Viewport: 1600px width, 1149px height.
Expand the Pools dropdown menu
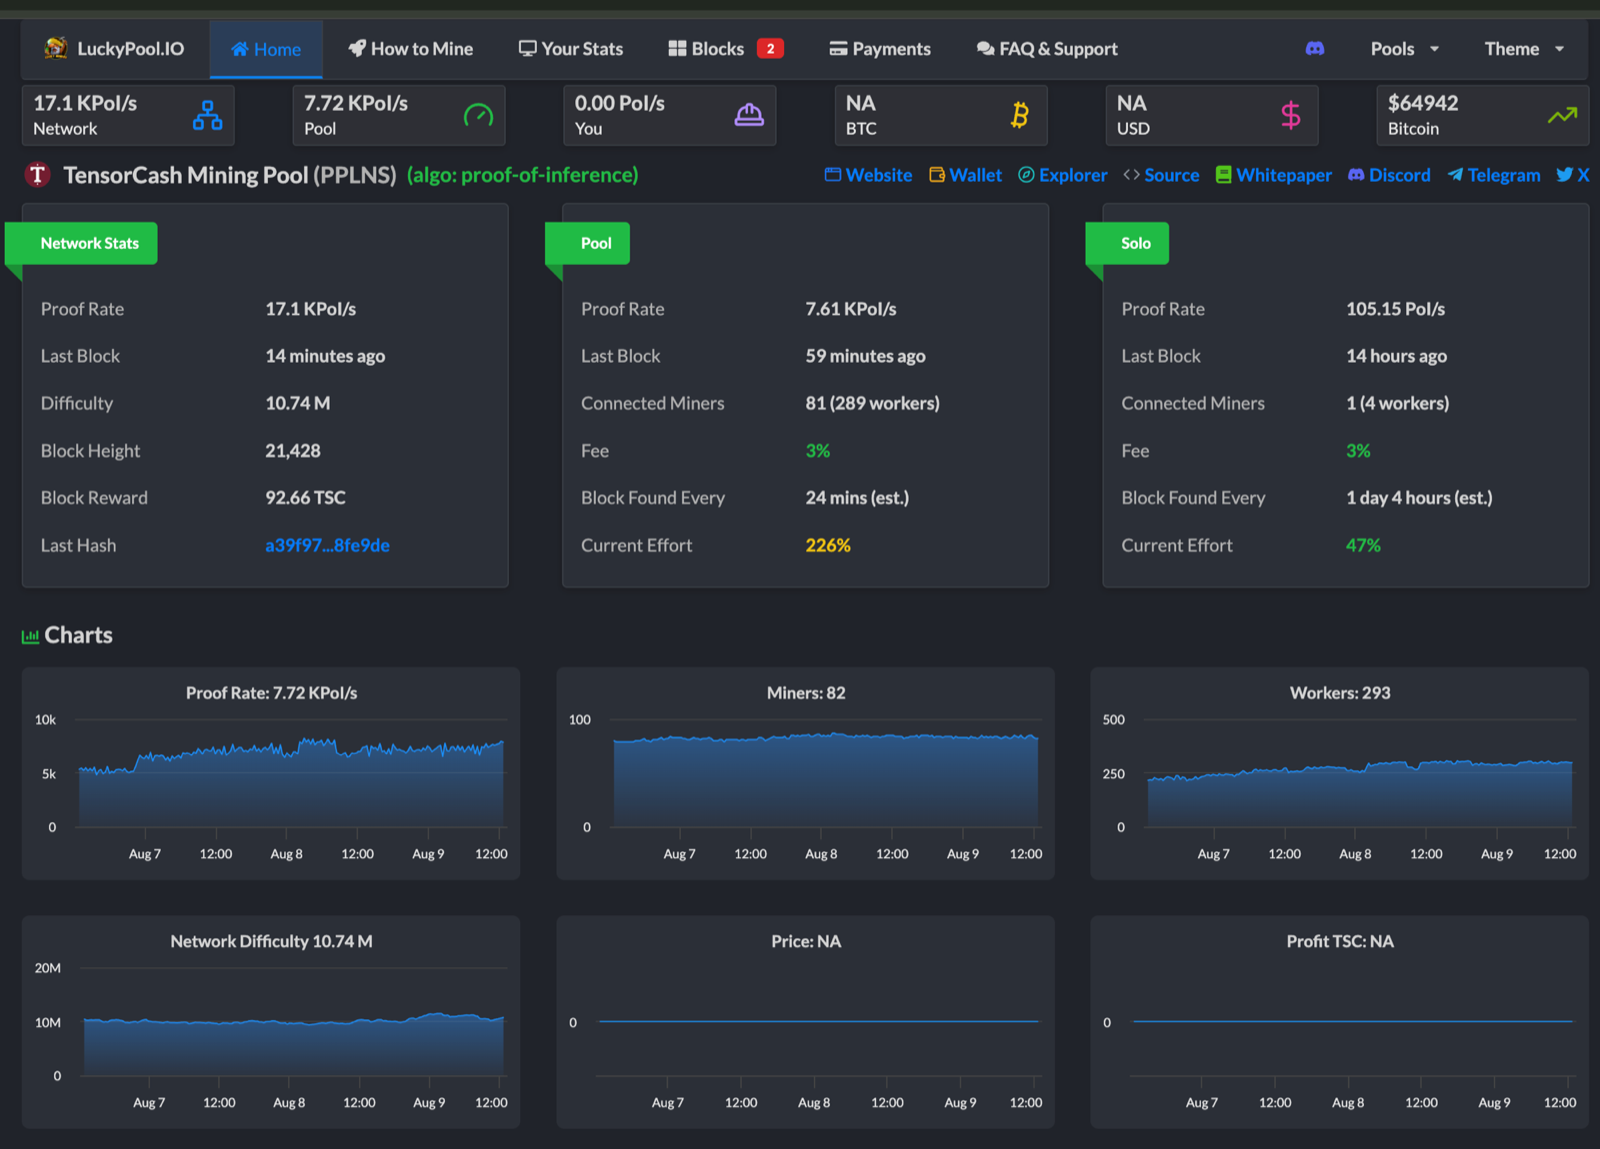point(1405,48)
